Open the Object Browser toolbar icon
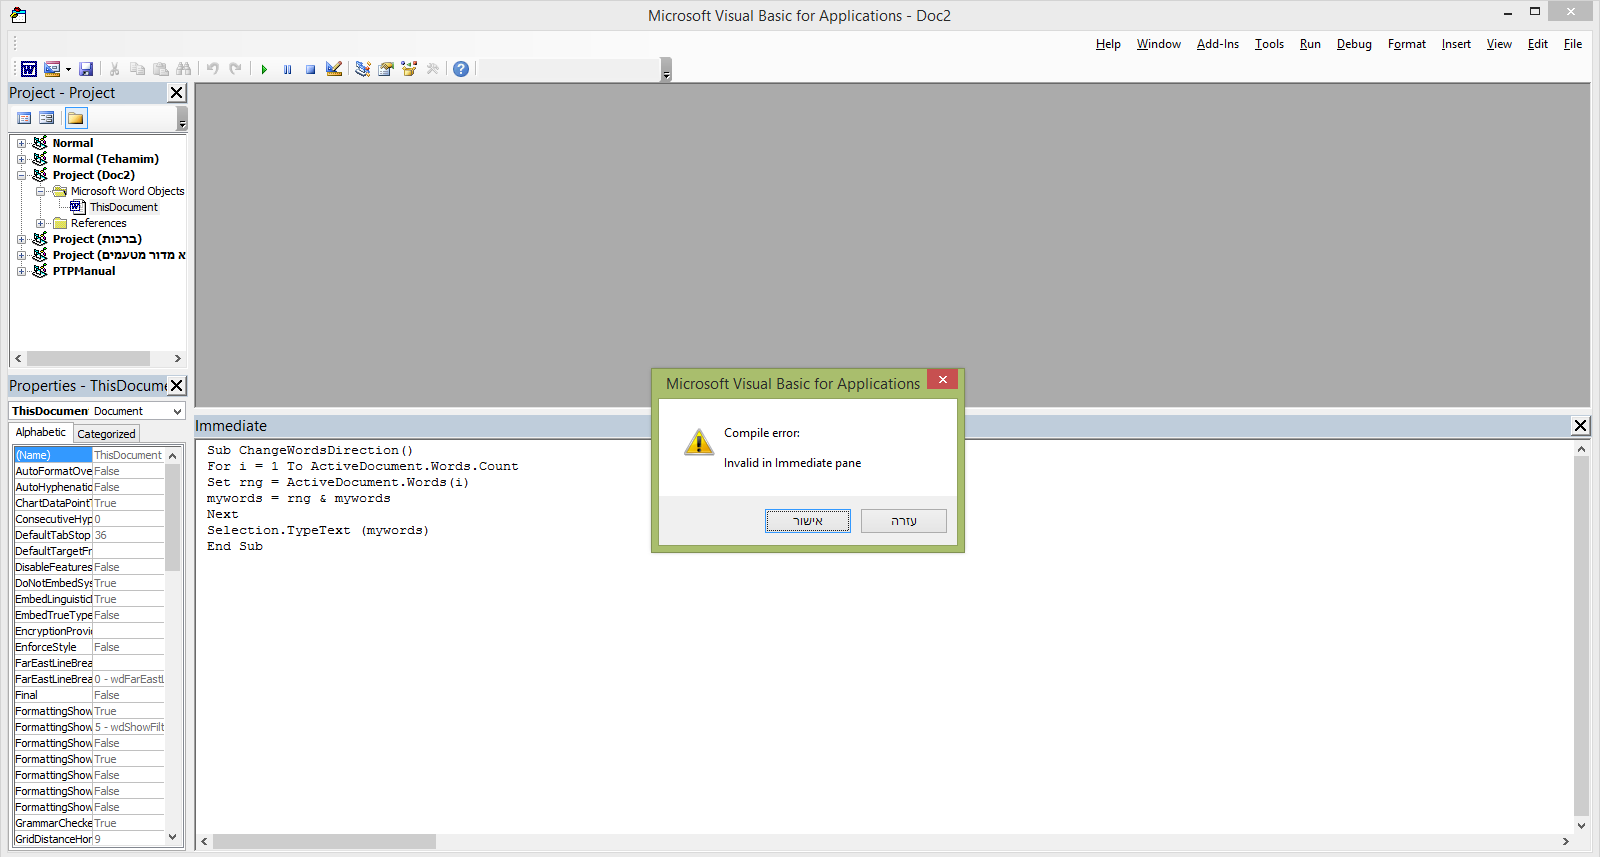 click(409, 69)
